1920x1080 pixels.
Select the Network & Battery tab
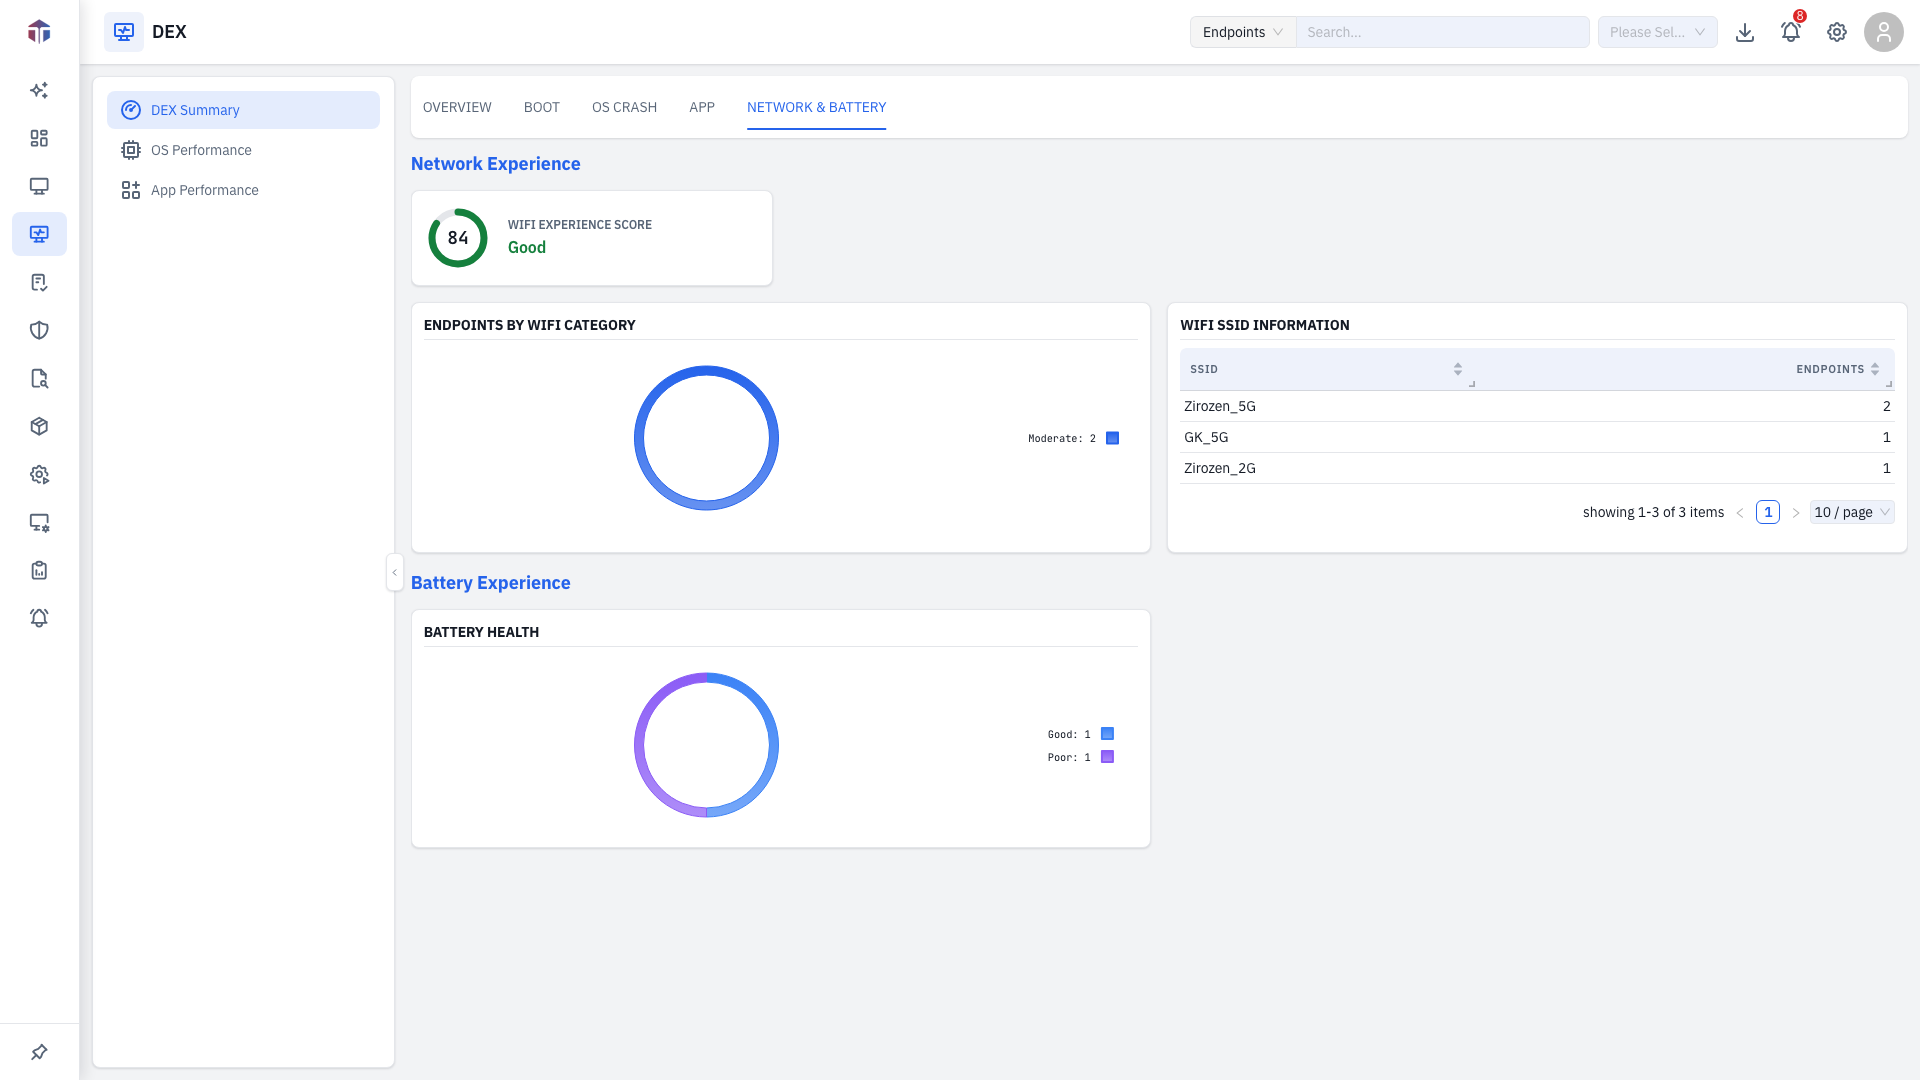click(816, 107)
